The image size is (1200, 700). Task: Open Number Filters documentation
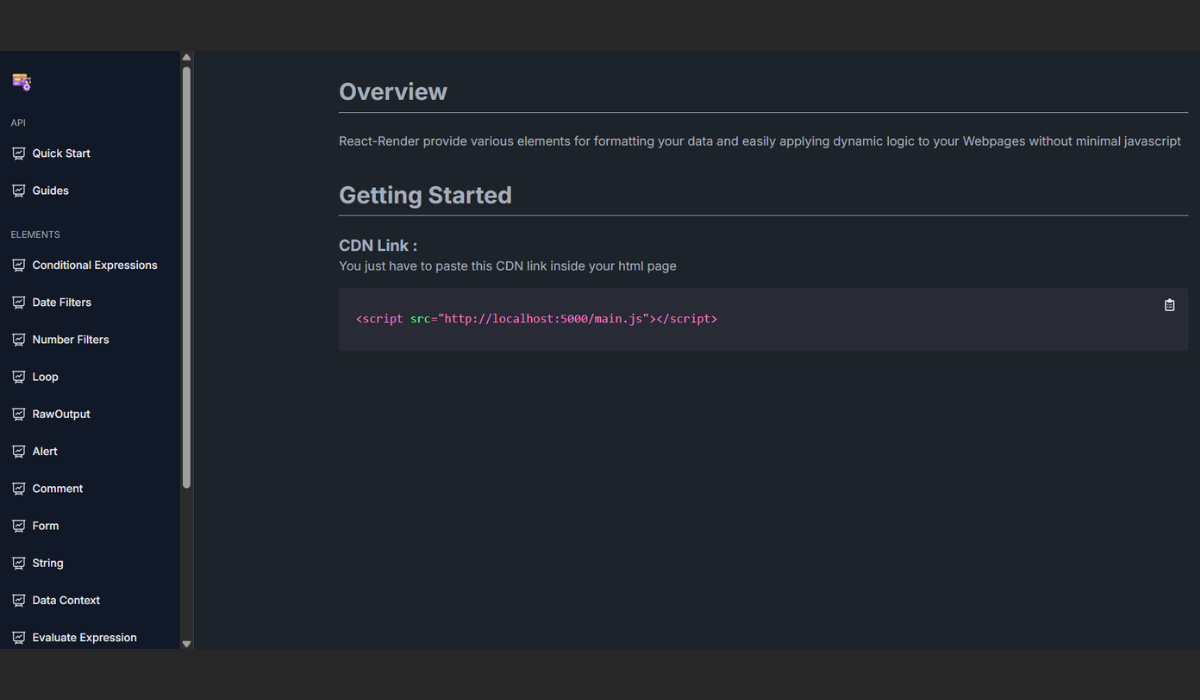click(x=71, y=339)
